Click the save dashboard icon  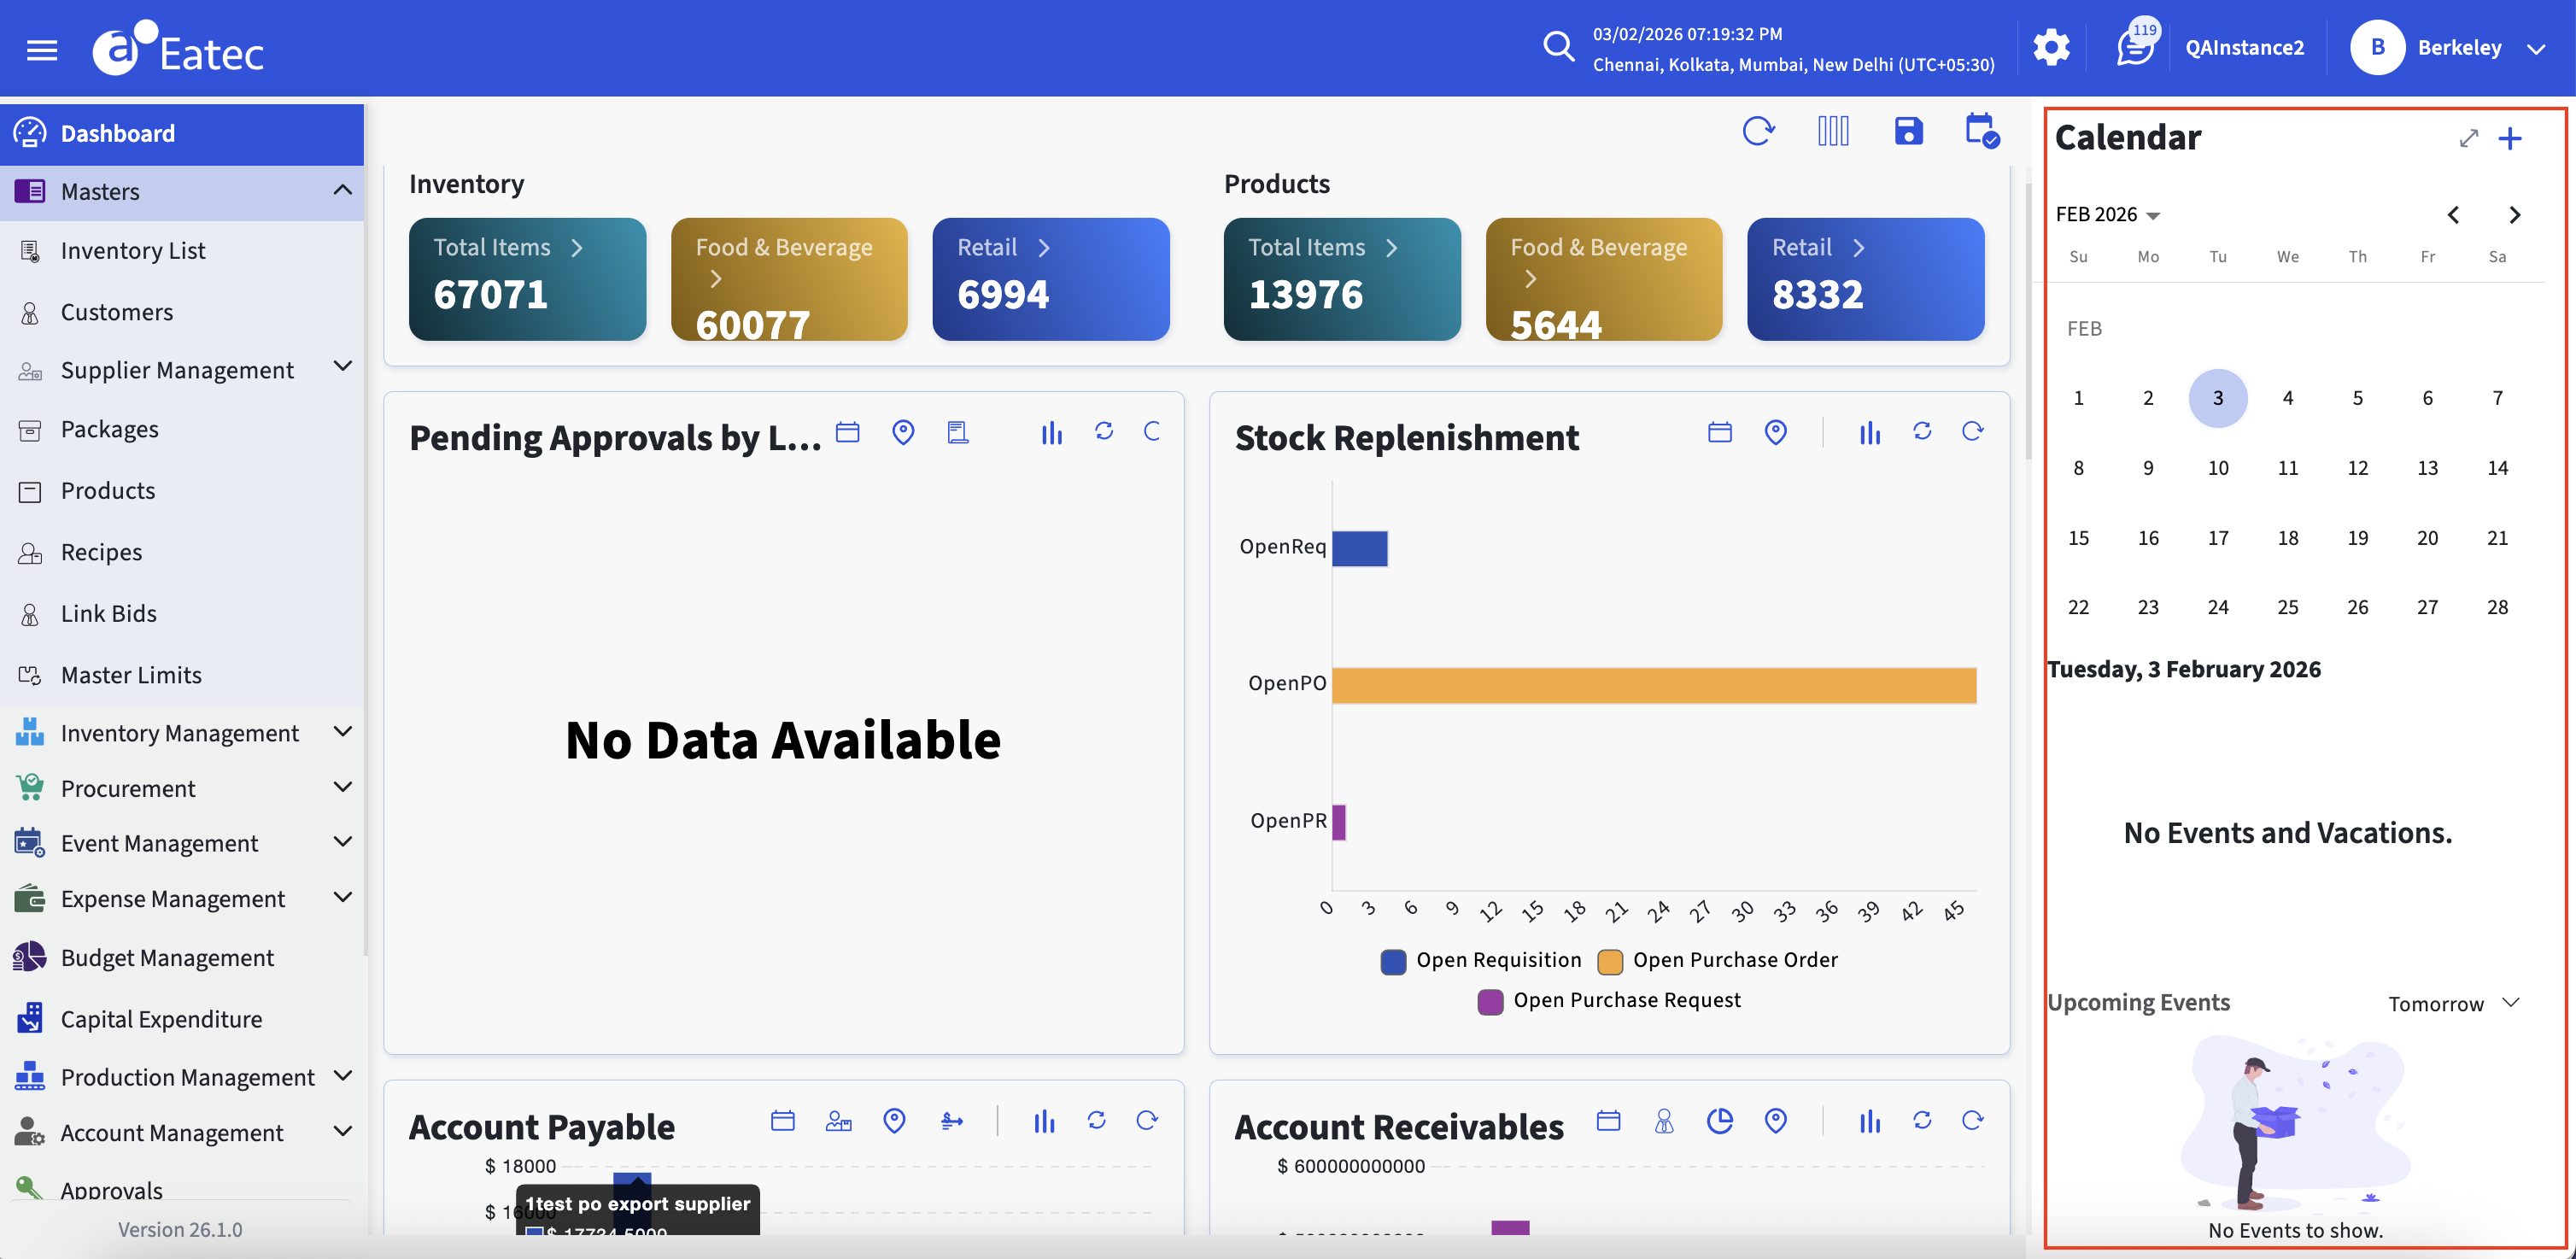click(x=1907, y=131)
